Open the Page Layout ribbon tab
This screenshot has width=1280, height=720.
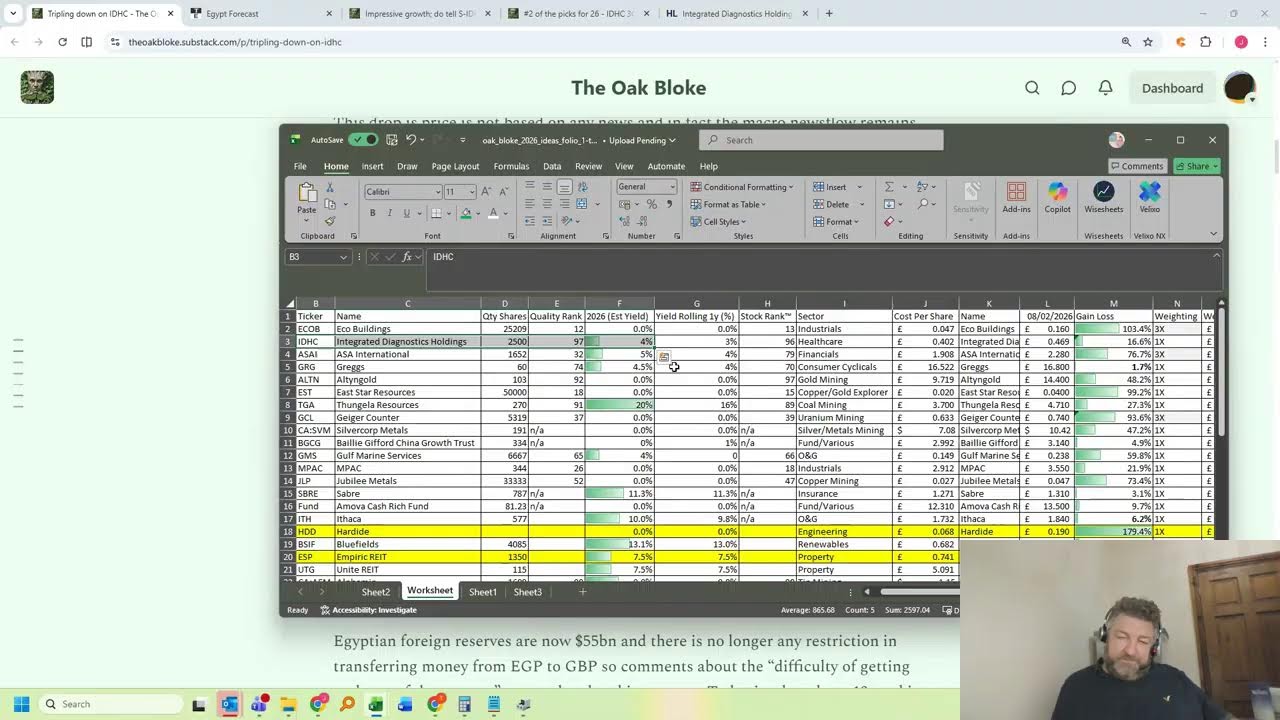(x=455, y=166)
